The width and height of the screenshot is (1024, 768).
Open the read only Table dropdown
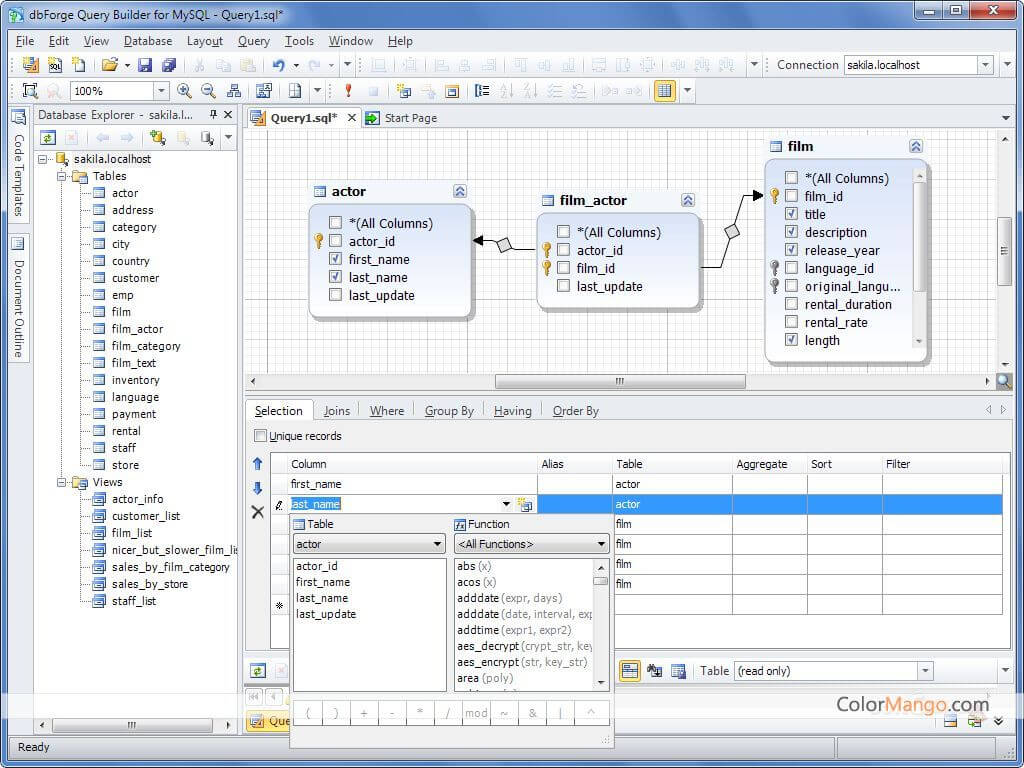(925, 671)
